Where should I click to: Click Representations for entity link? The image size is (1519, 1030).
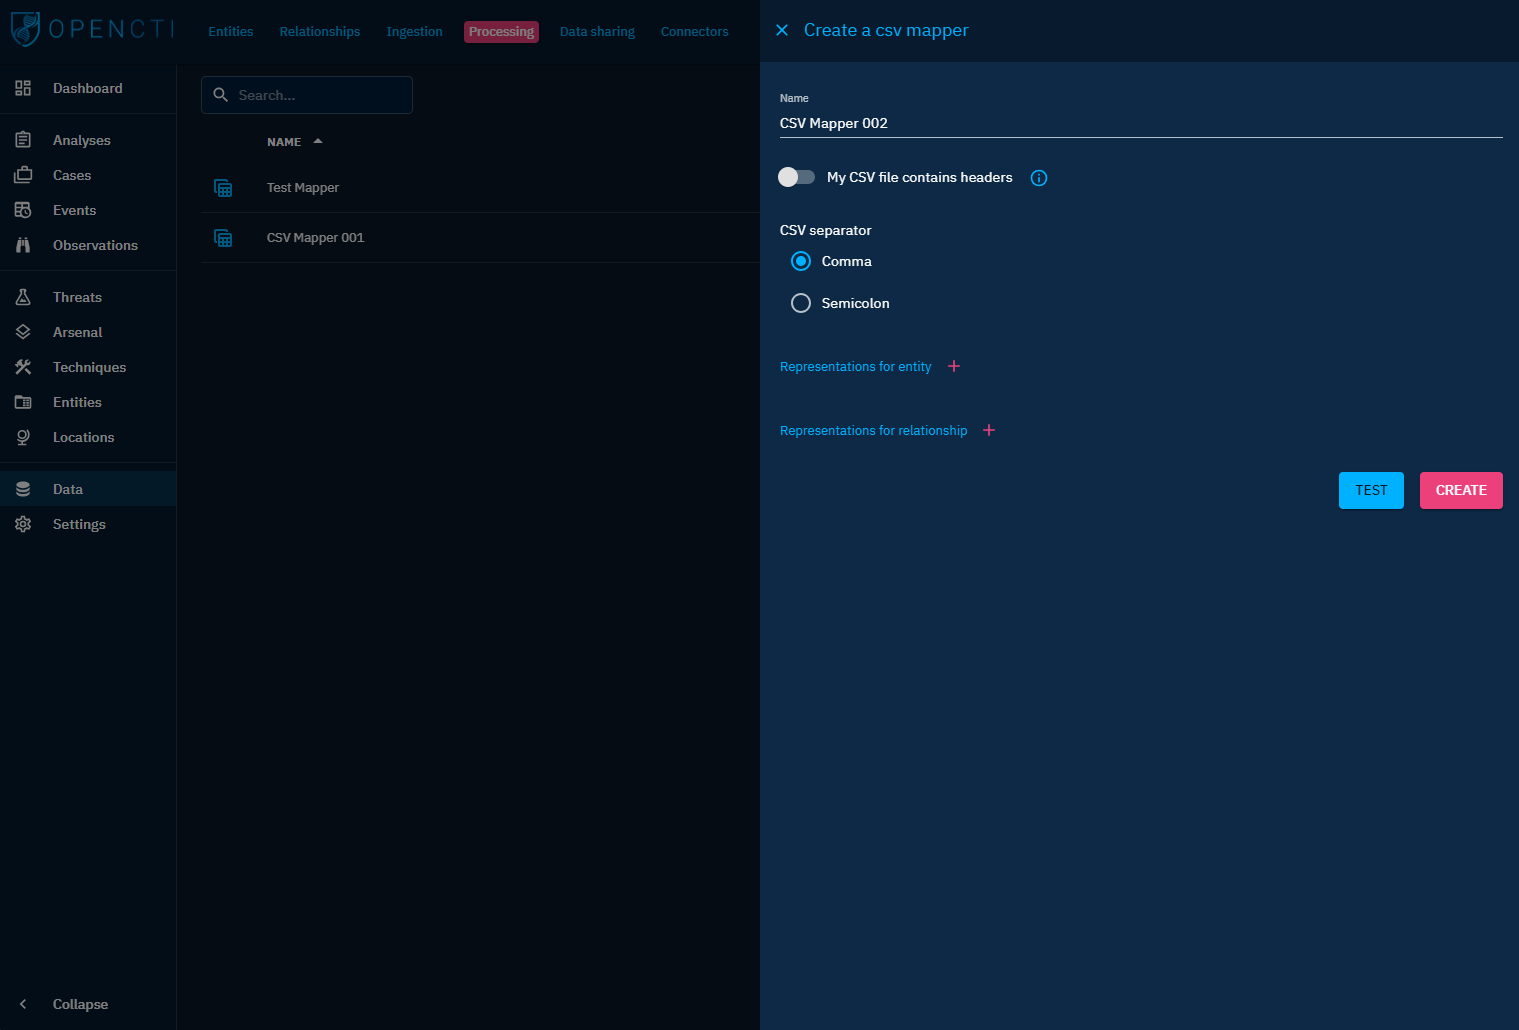[855, 367]
